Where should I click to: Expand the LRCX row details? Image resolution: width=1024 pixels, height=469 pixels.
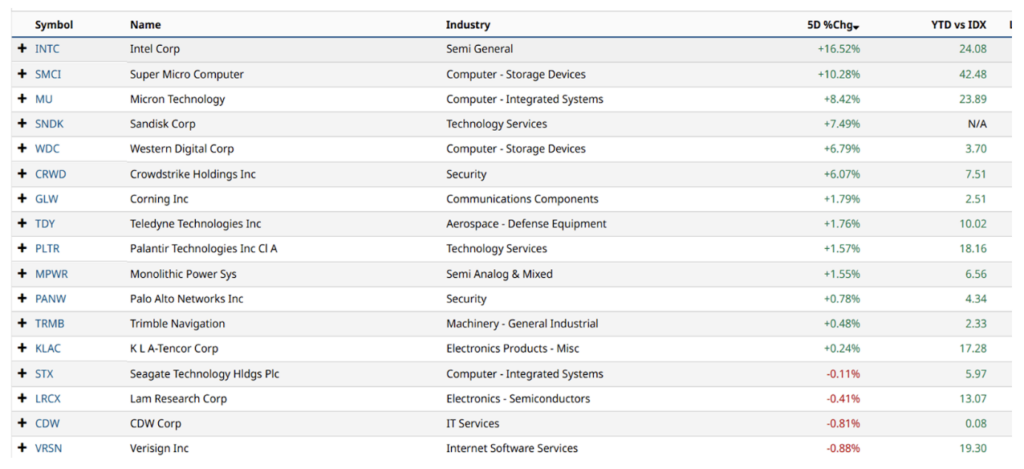click(22, 398)
